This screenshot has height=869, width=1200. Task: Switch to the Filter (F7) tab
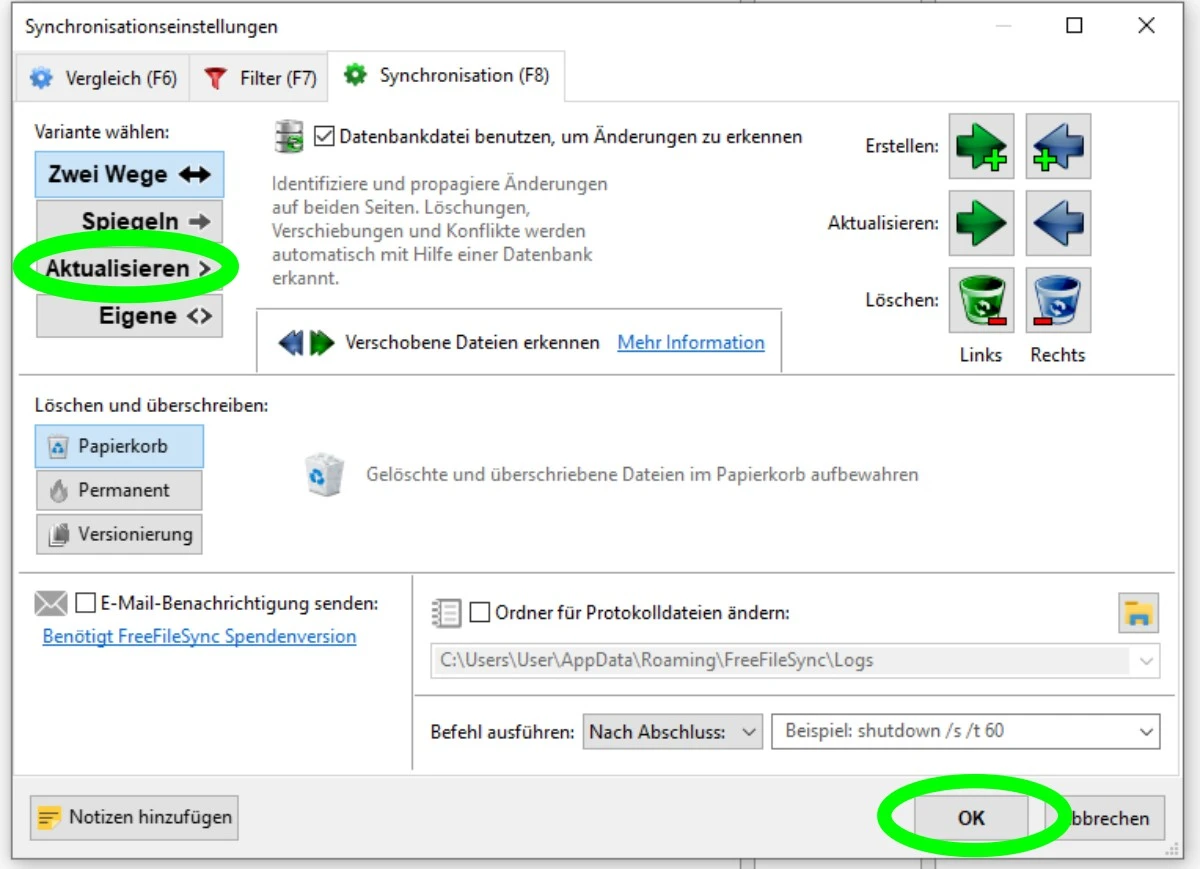258,78
